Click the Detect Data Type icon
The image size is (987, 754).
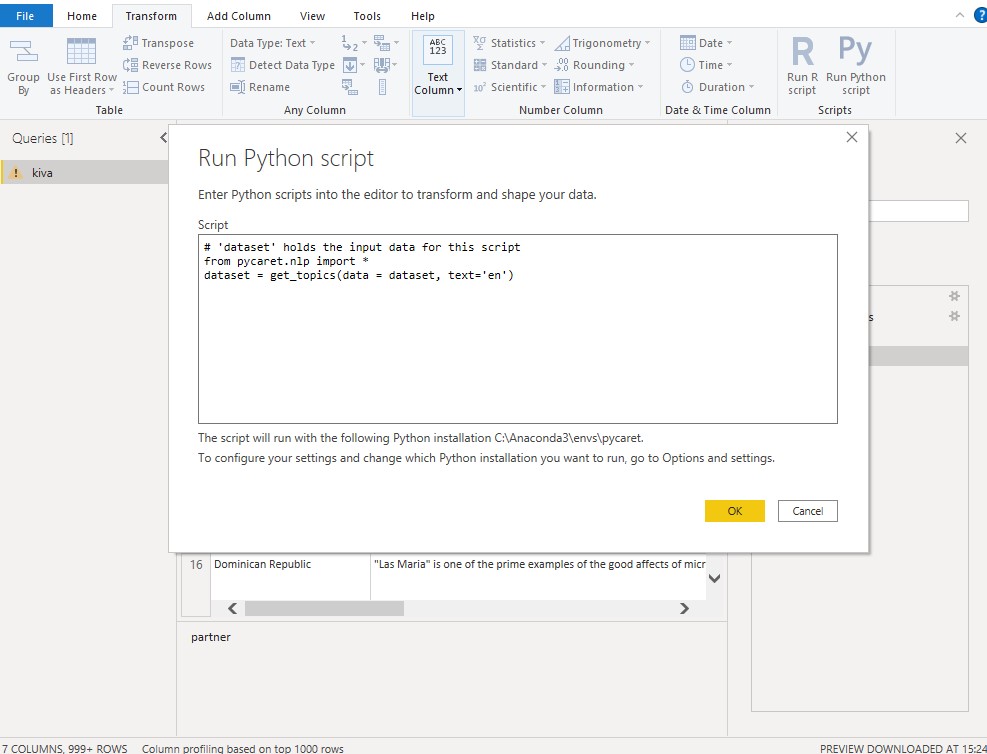(x=237, y=65)
